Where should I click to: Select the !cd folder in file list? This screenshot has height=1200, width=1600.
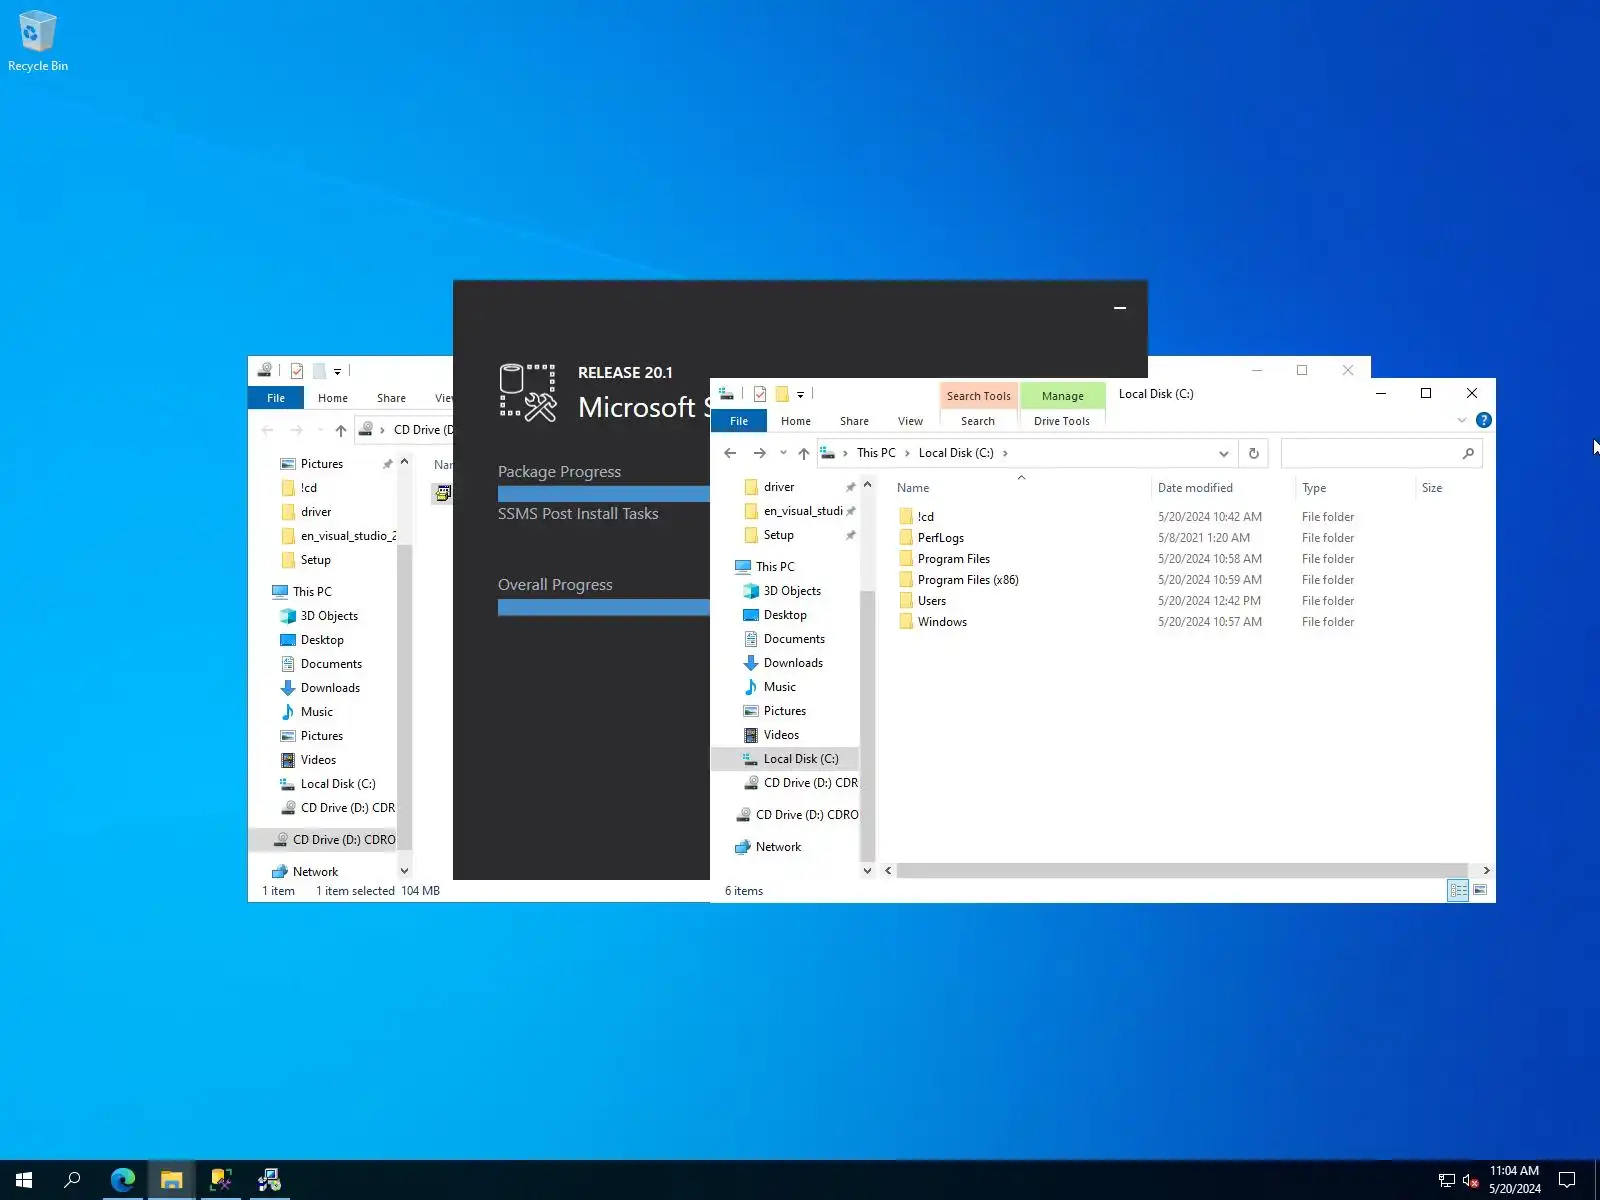[926, 517]
